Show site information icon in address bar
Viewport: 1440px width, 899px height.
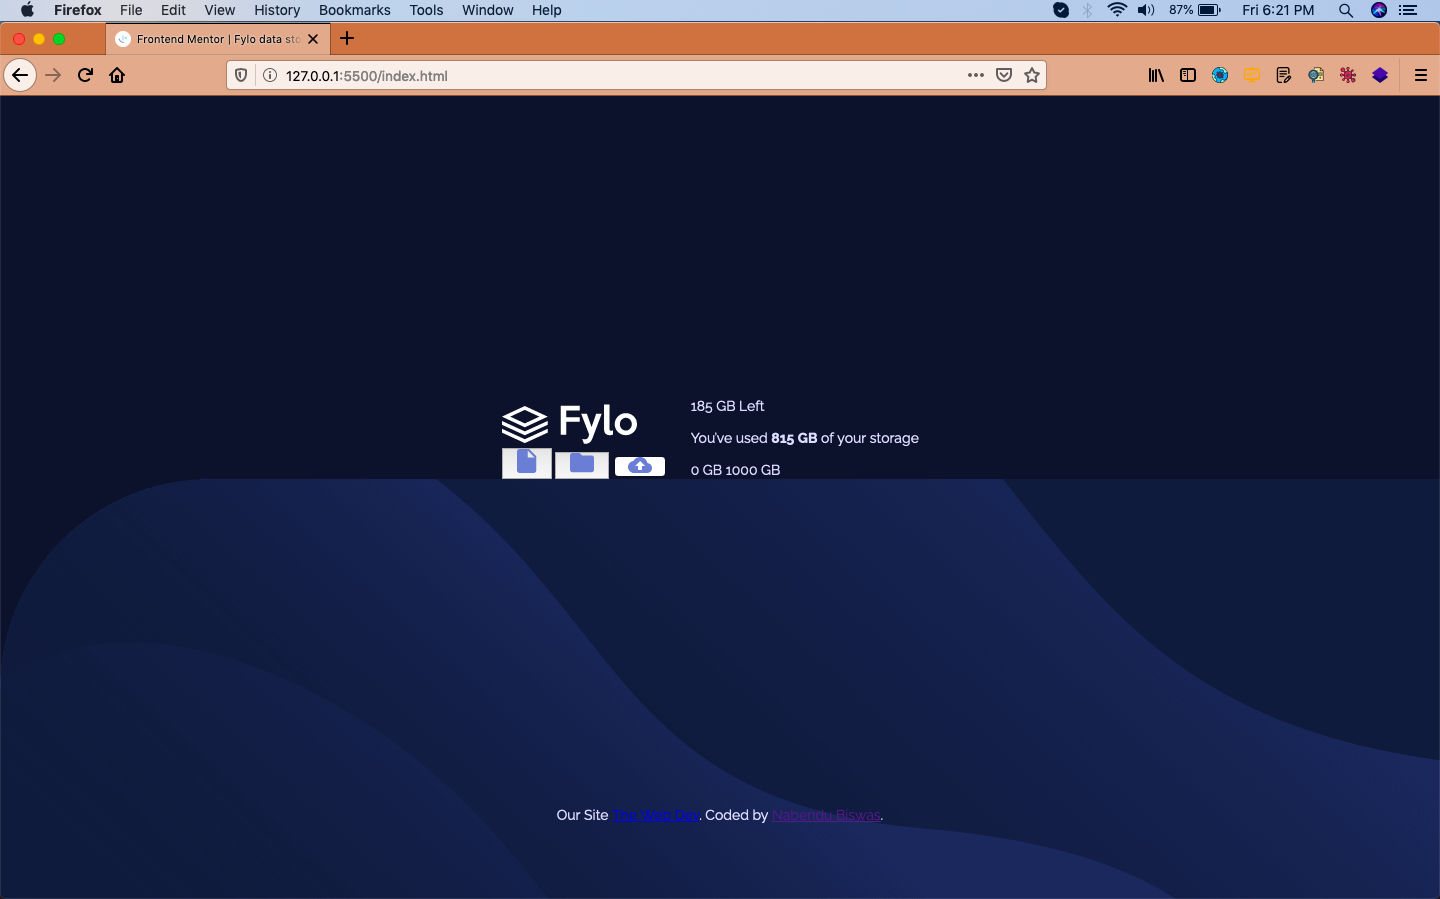coord(269,75)
